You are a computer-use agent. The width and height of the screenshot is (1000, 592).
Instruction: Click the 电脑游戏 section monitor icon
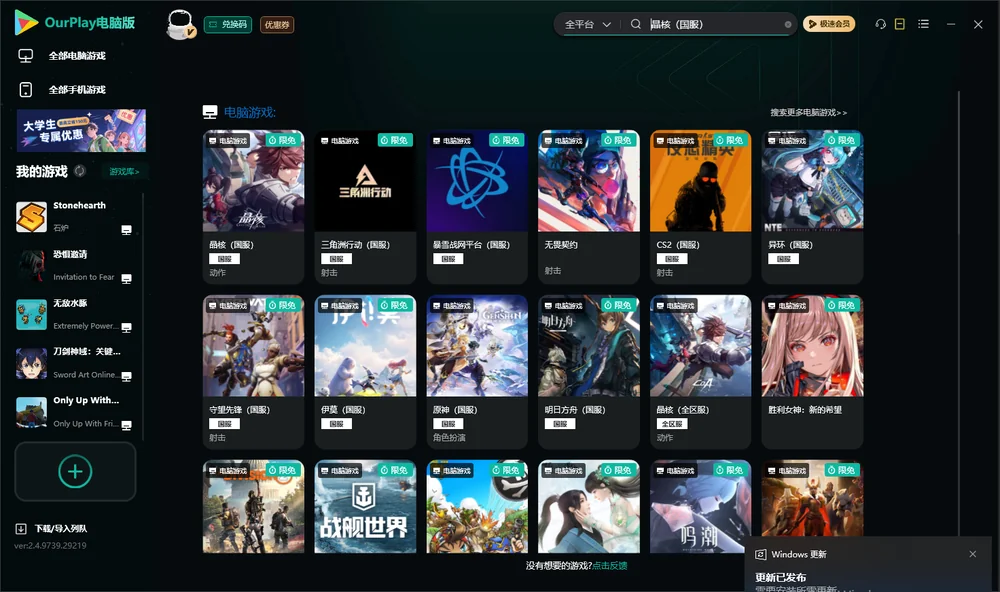pyautogui.click(x=210, y=112)
